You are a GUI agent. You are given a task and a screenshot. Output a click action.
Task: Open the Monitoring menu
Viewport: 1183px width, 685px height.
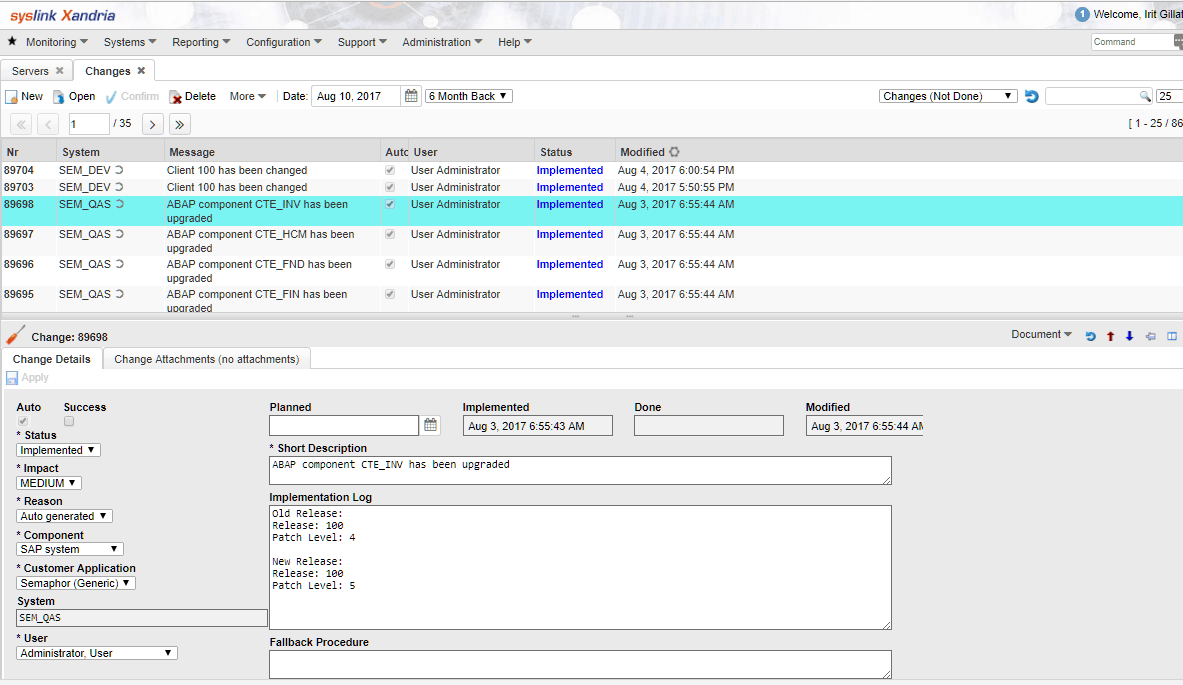pyautogui.click(x=56, y=42)
